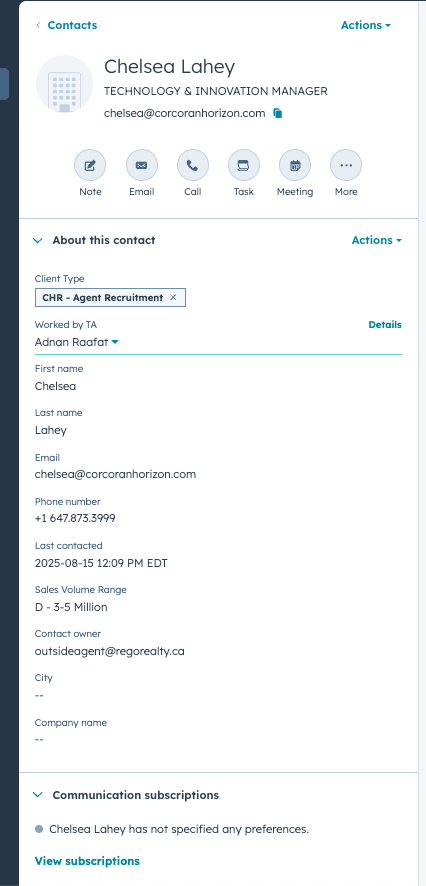Collapse the About this contact section
The height and width of the screenshot is (886, 426).
[x=38, y=240]
